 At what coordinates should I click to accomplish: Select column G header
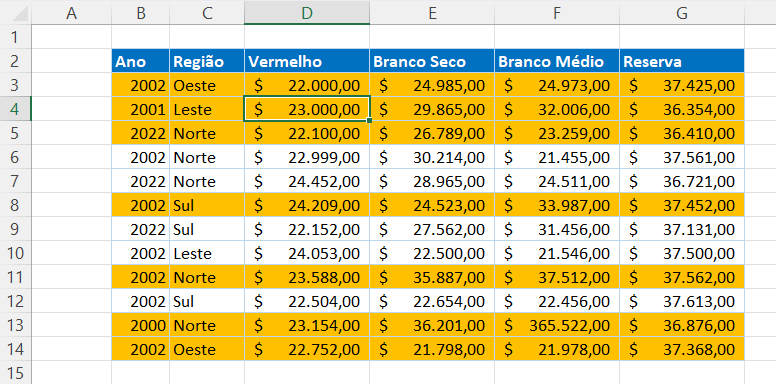point(682,12)
